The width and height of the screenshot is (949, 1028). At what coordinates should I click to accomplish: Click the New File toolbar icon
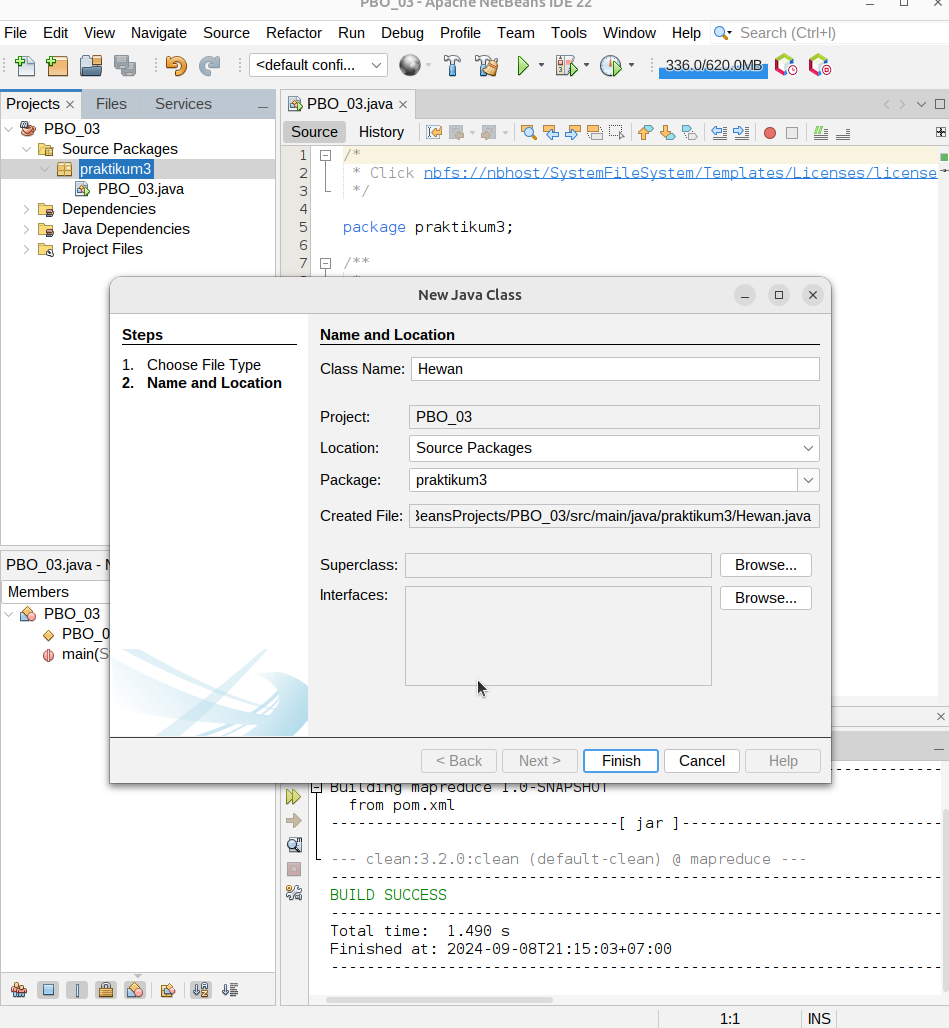(x=24, y=66)
